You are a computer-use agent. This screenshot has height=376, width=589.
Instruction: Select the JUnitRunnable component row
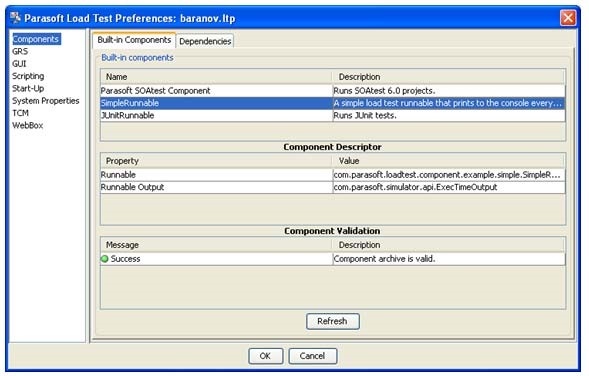pos(333,115)
